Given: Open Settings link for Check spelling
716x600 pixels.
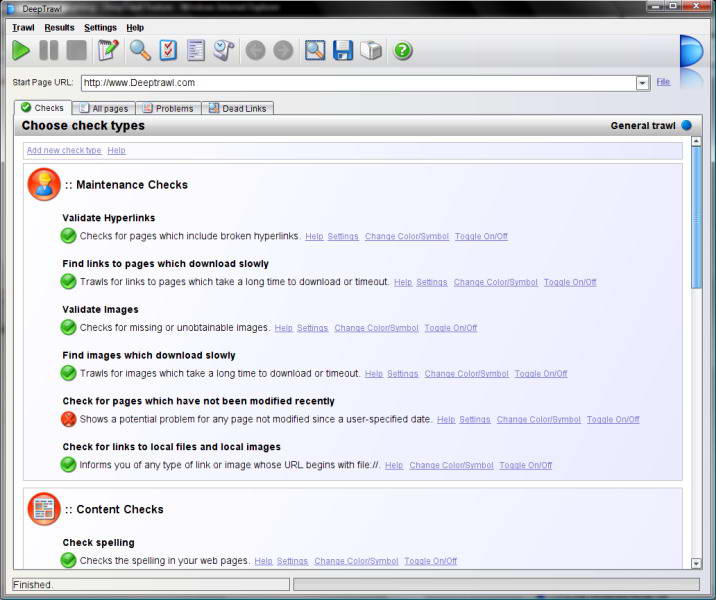Looking at the screenshot, I should coord(292,561).
